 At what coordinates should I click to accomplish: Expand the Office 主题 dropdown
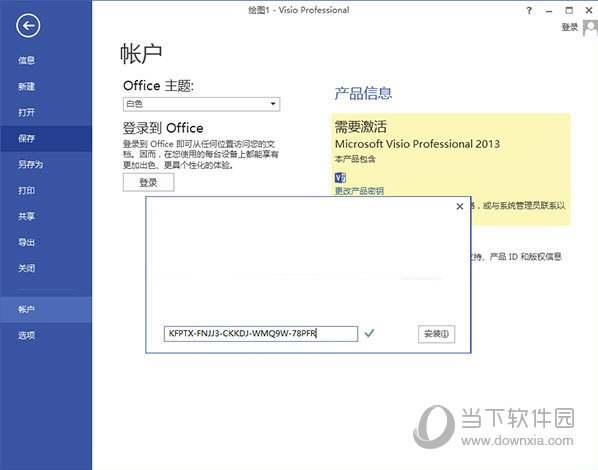click(x=201, y=104)
